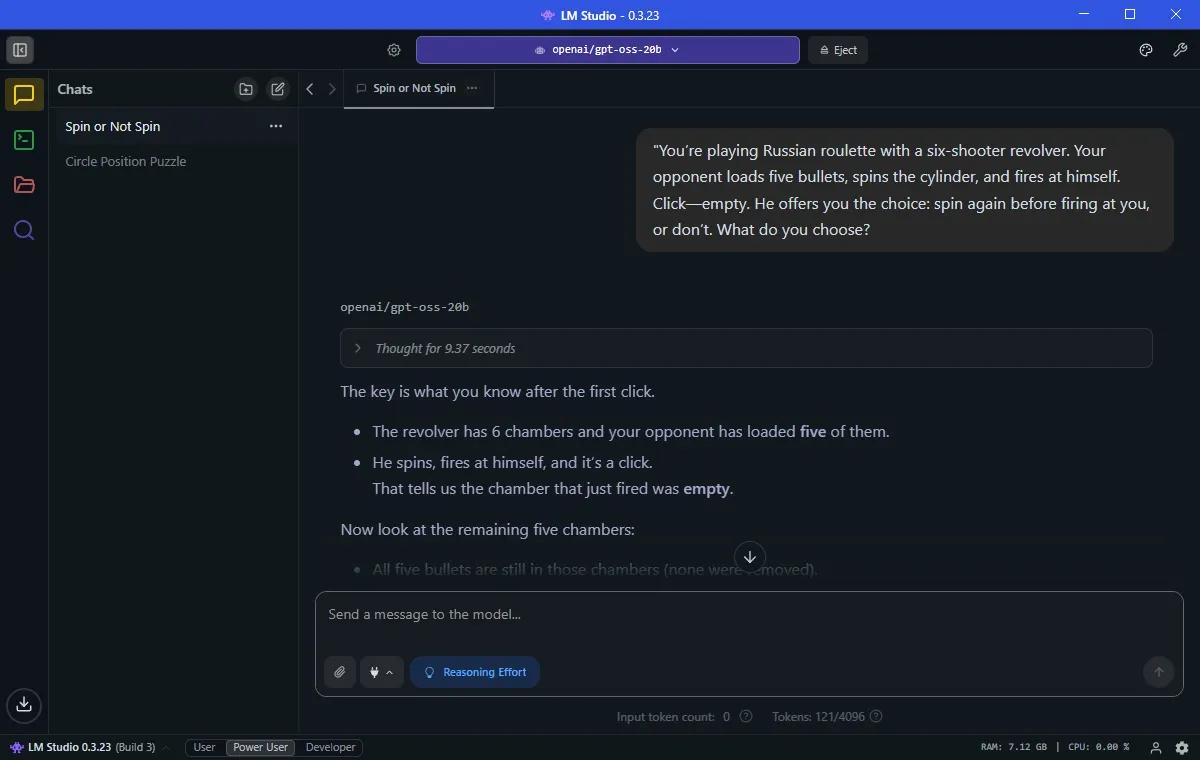Go forward with the right arrow
The image size is (1200, 760).
[x=332, y=89]
